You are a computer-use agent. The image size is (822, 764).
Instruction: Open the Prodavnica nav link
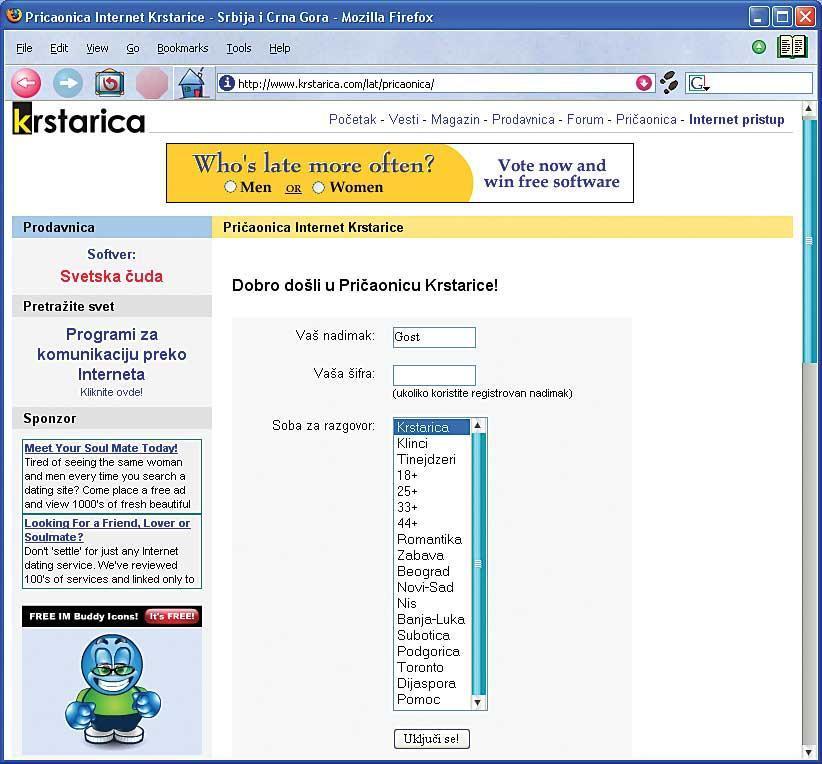coord(523,120)
